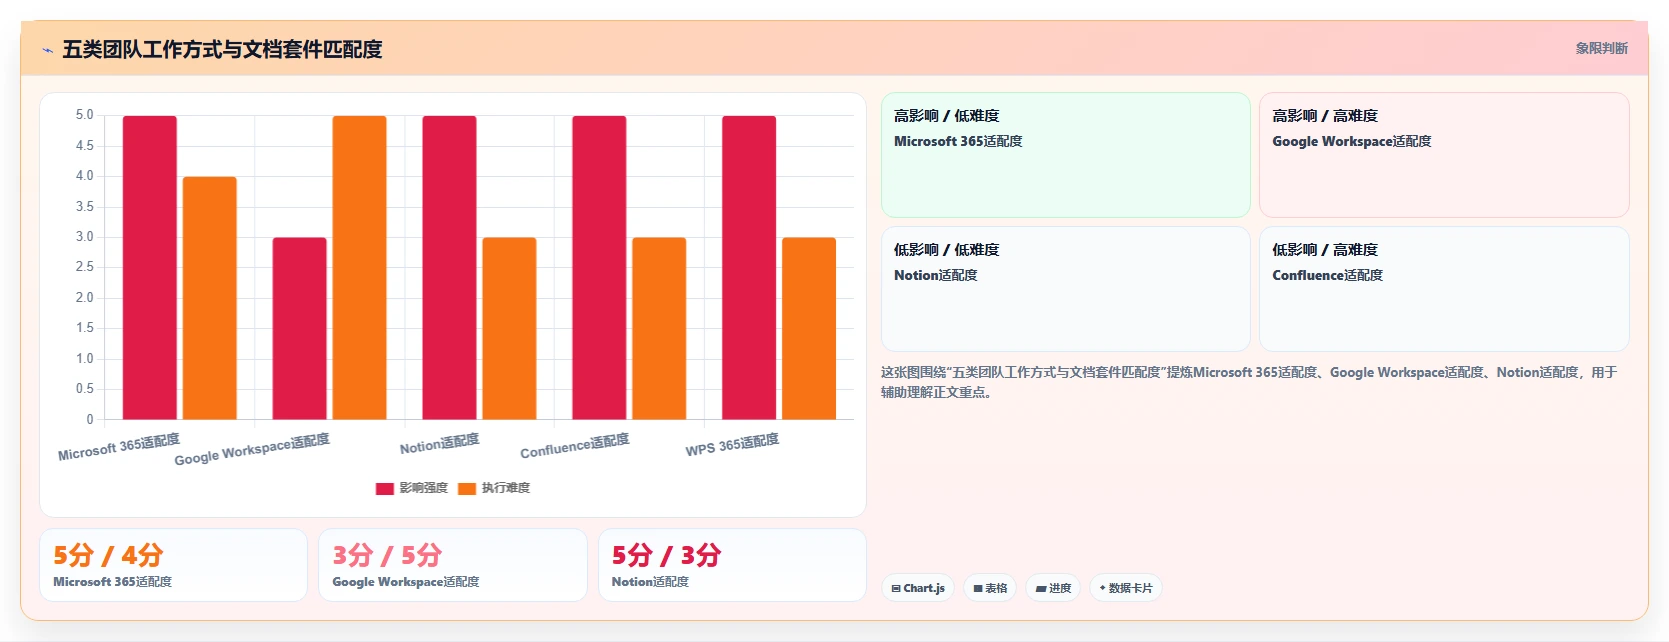Select the 5分 / 3分 Notion score card
Screen dimensions: 1669x642
tap(732, 565)
